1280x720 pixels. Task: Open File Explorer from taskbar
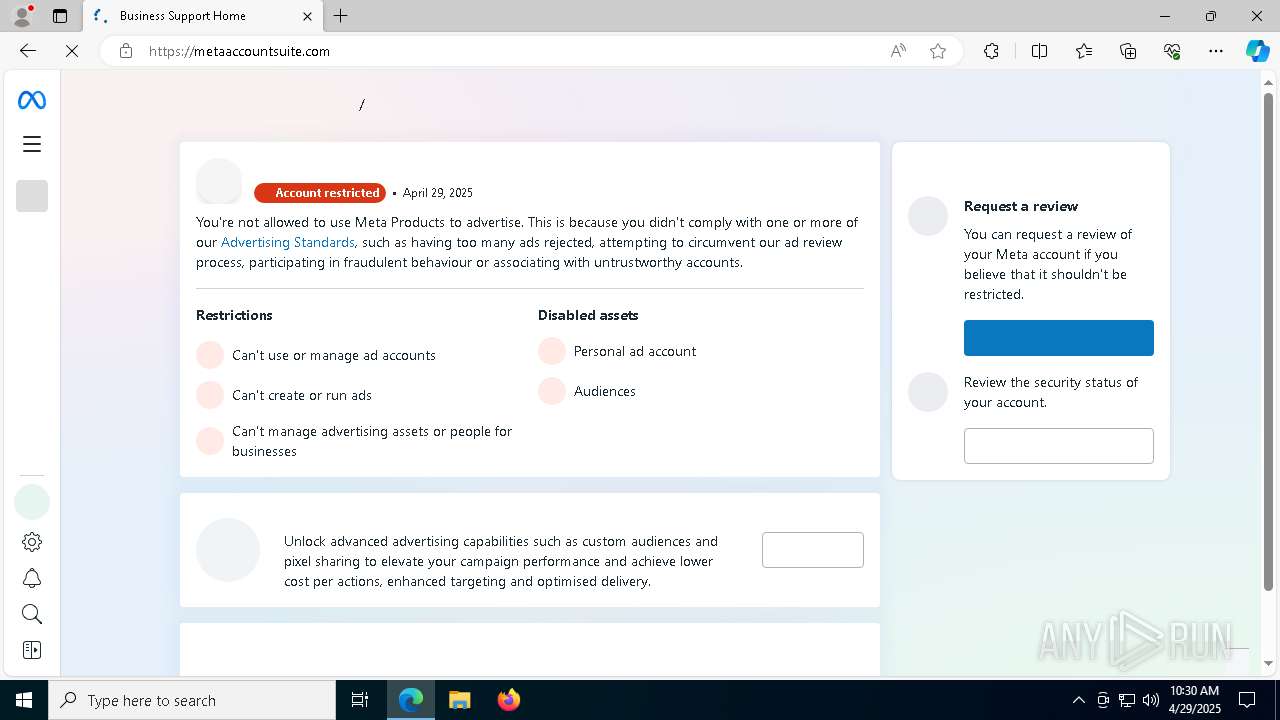[x=459, y=700]
